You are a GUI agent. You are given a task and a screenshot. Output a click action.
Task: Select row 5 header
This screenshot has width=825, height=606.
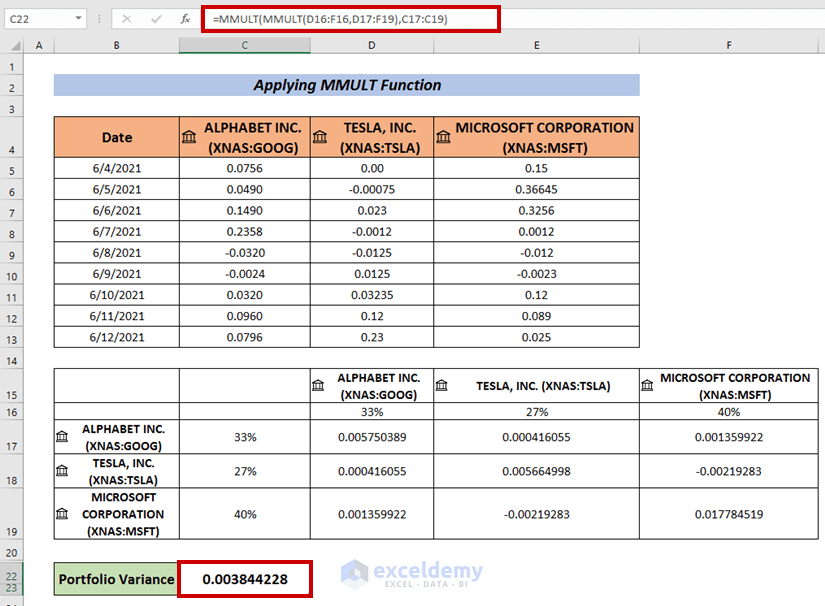coord(12,170)
